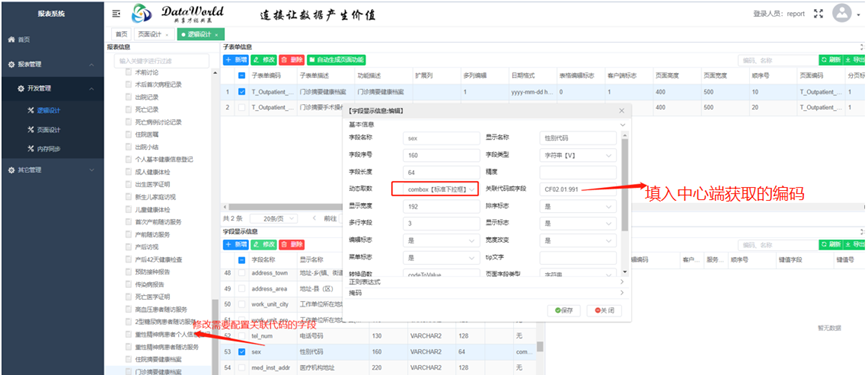This screenshot has width=868, height=375.
Task: Click the 字段序号 input with 160
Action: click(441, 156)
